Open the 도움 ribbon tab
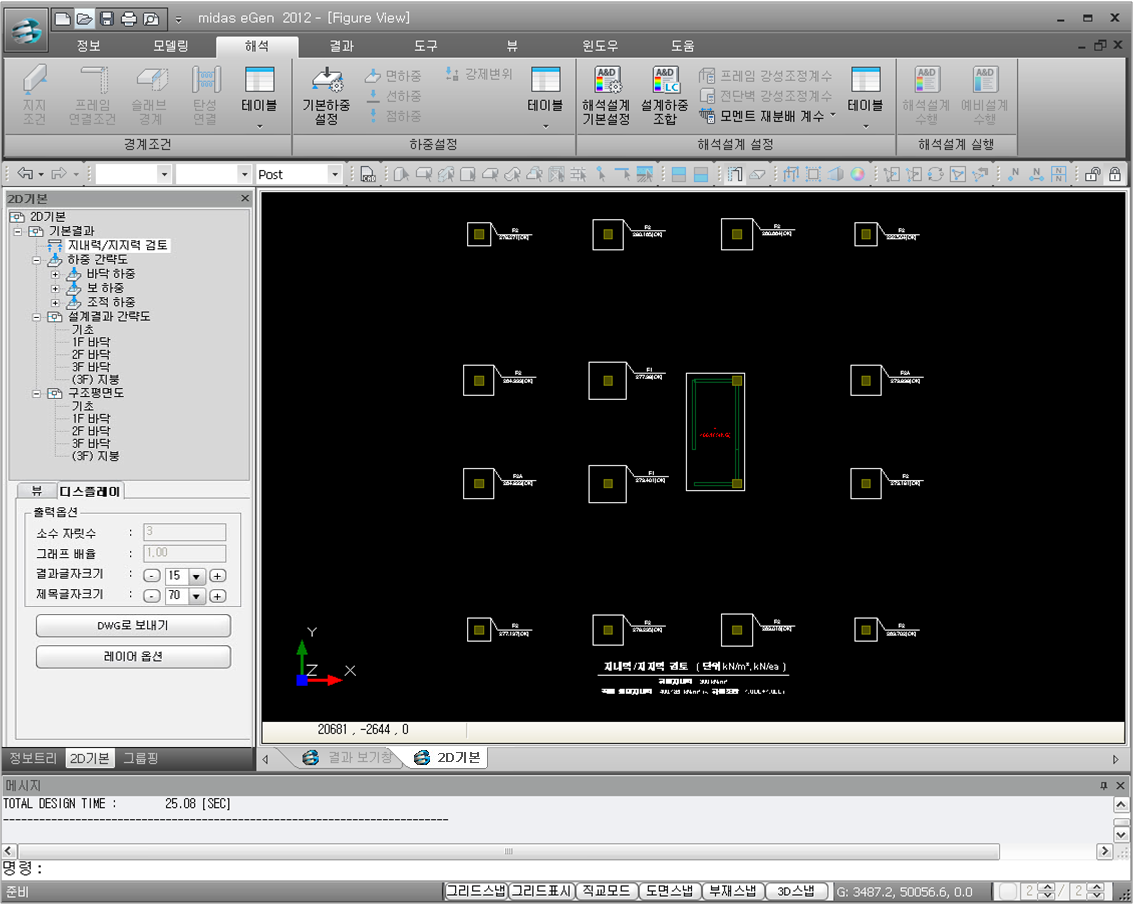 click(x=682, y=46)
